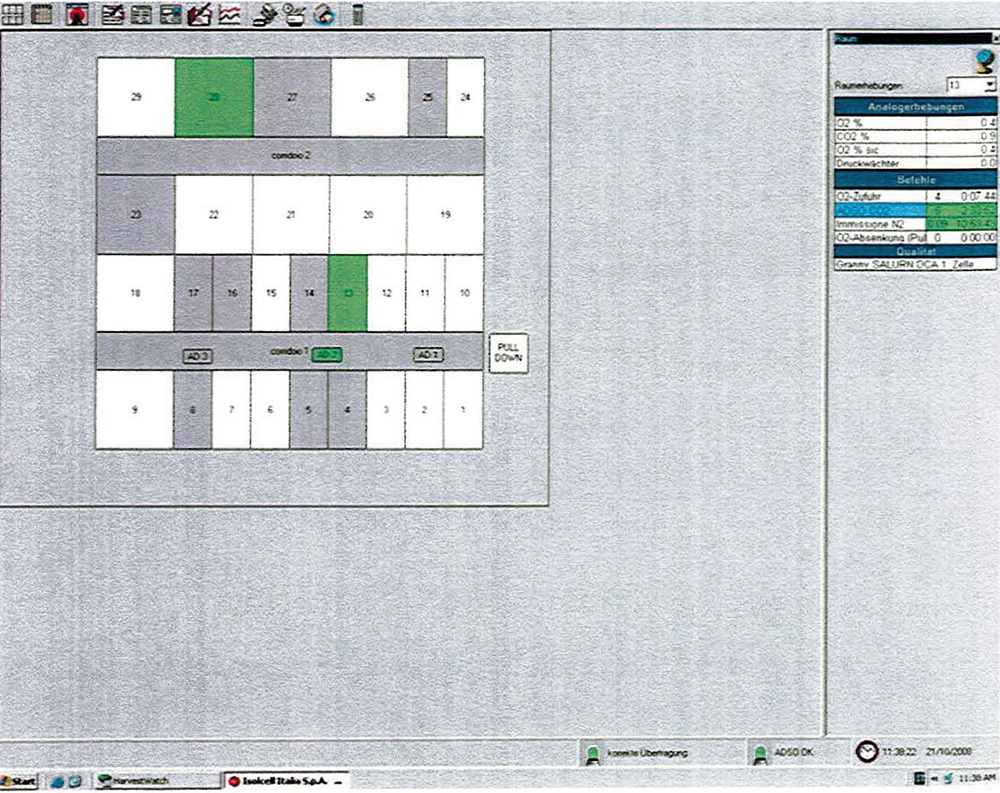
Task: Click the red alarm icon in toolbar
Action: pyautogui.click(x=77, y=14)
